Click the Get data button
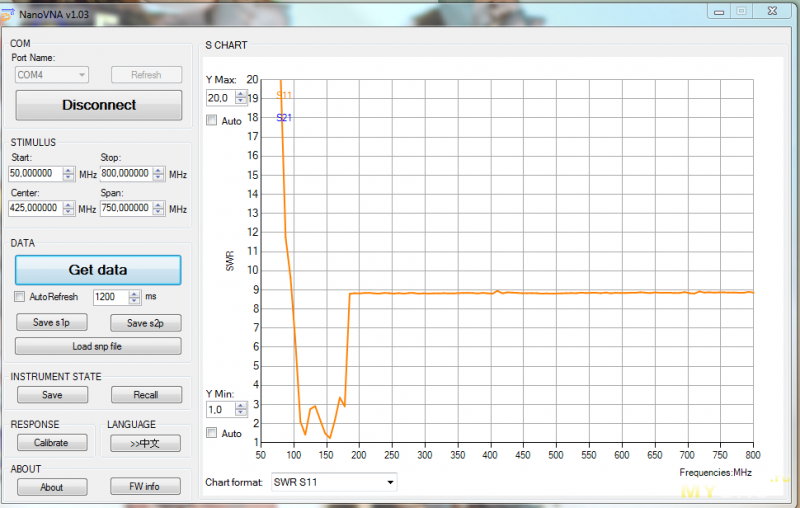Viewport: 800px width, 508px height. 98,270
